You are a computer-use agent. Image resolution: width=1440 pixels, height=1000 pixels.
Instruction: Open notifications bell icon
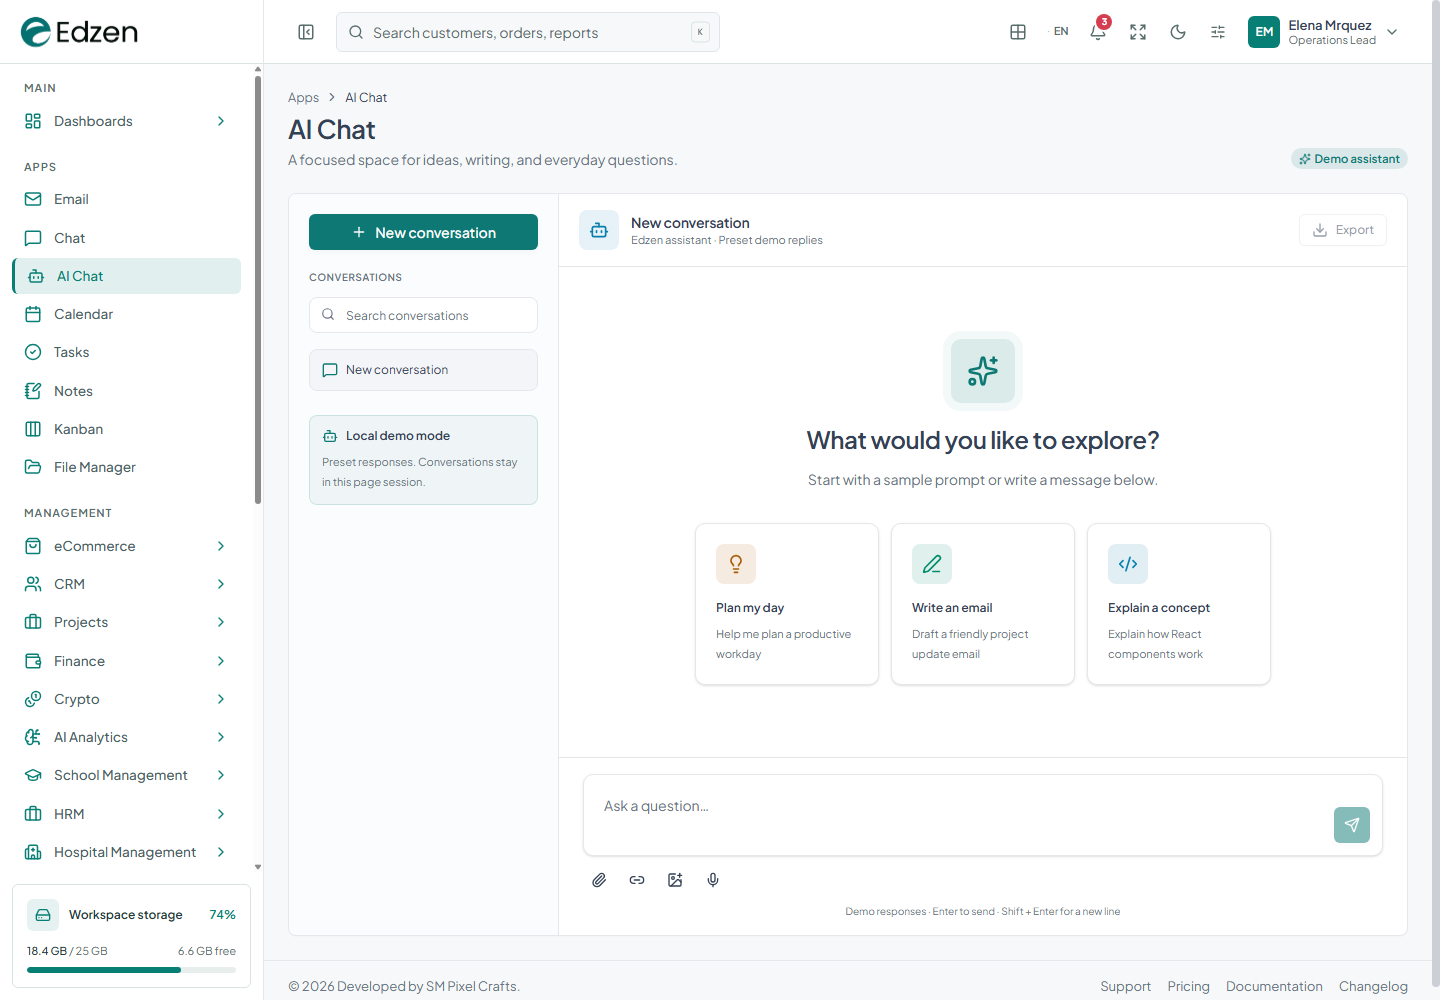point(1098,32)
